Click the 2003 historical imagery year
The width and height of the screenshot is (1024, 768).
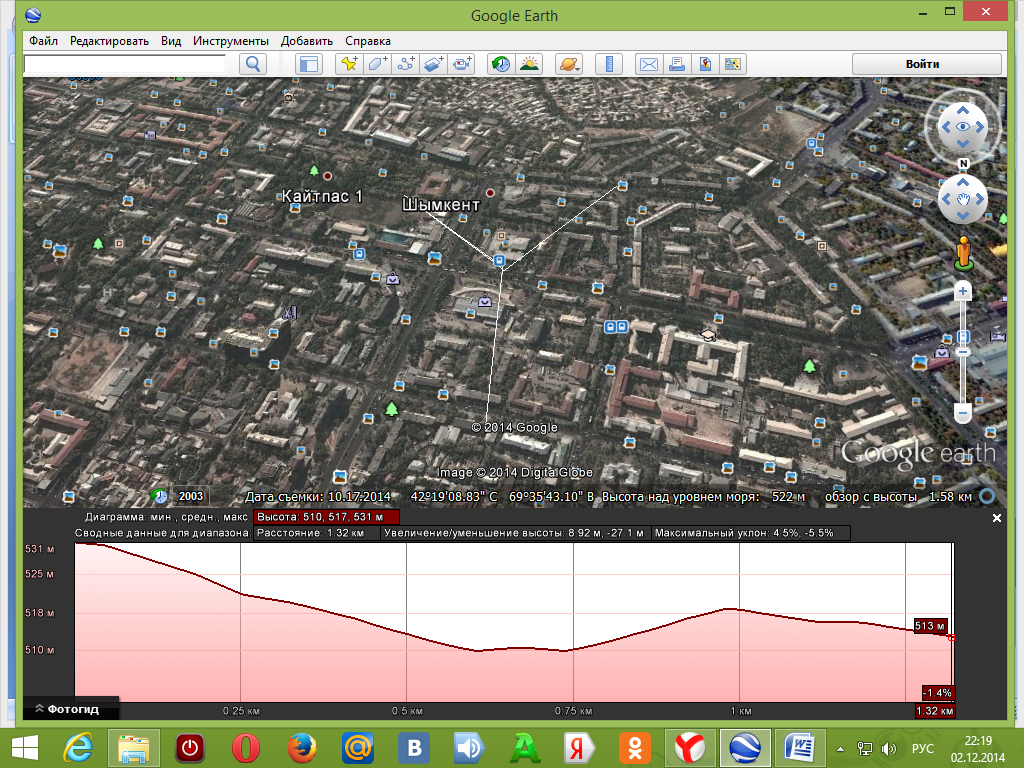click(x=191, y=496)
